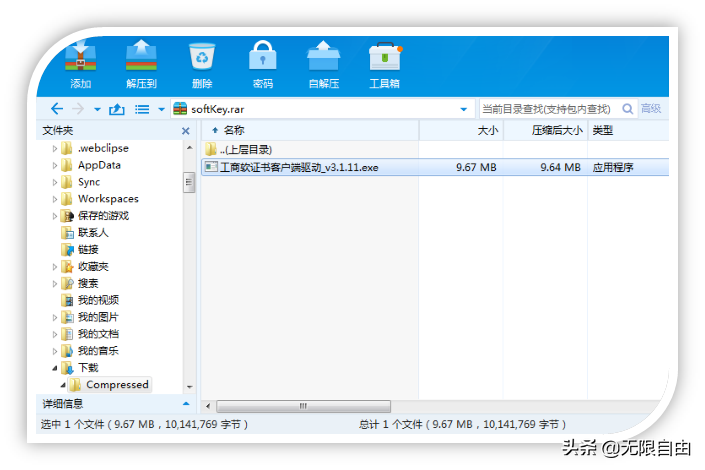Collapse the 详细信息 details panel
The height and width of the screenshot is (470, 705).
(184, 404)
